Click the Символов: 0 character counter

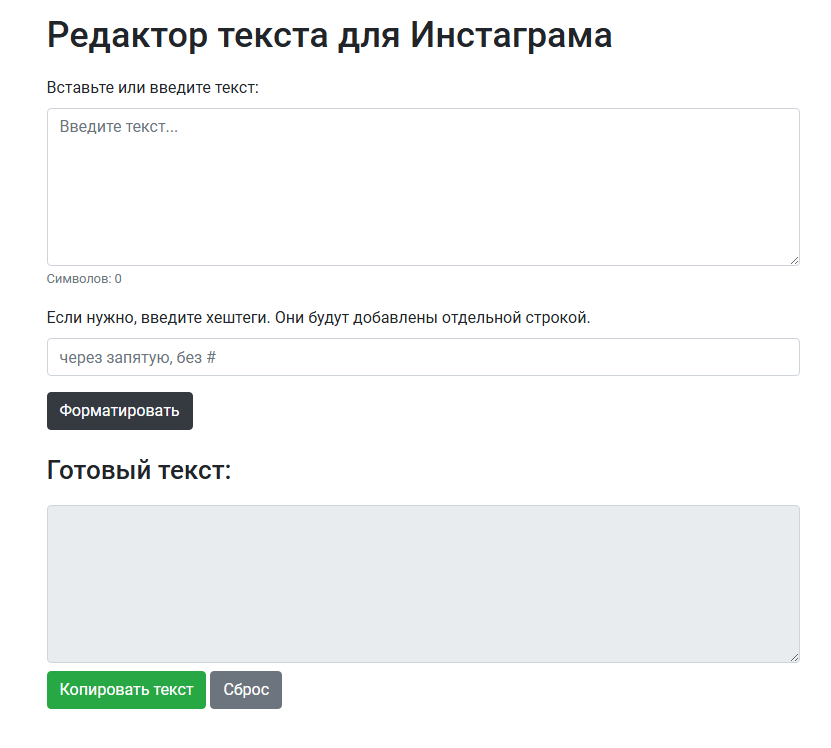pos(84,279)
